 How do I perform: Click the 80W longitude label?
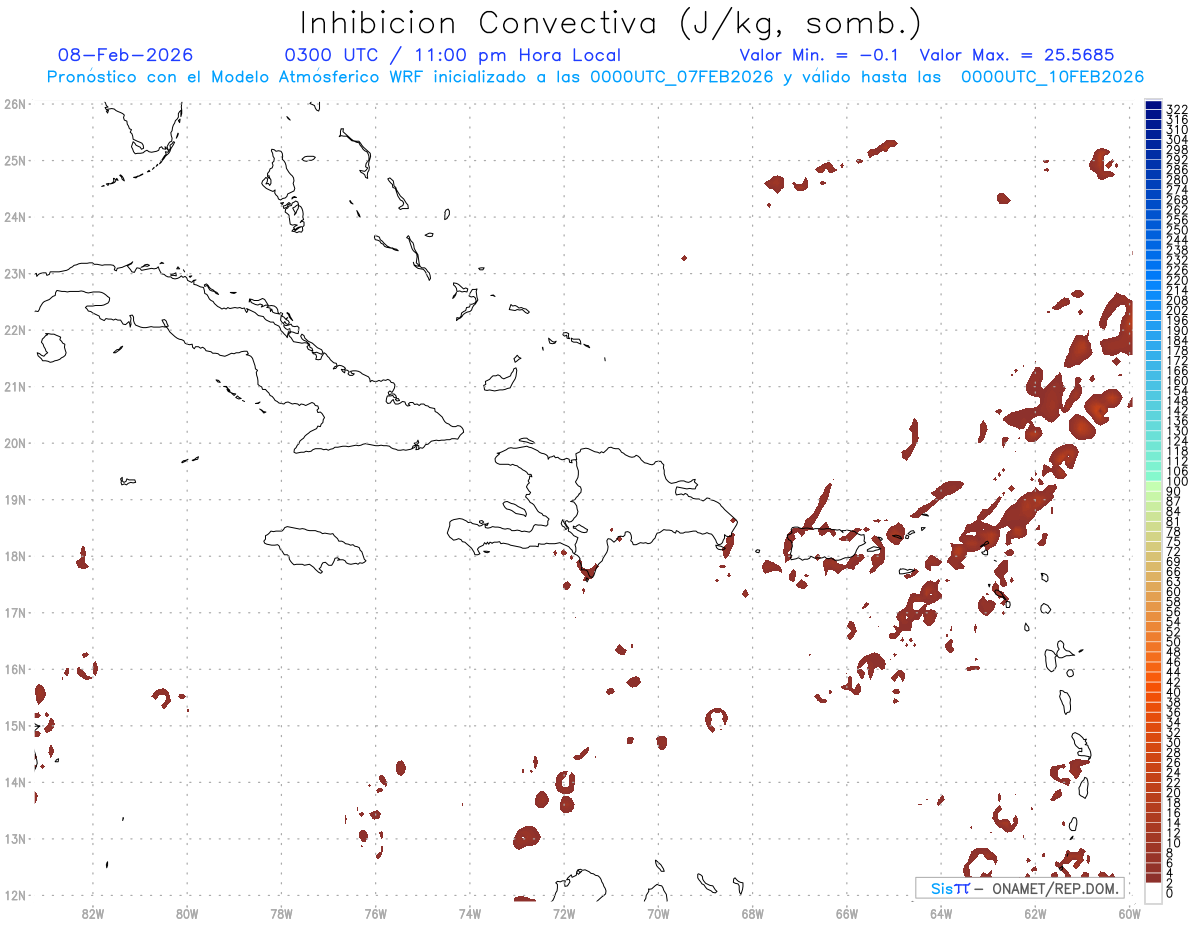coord(187,912)
